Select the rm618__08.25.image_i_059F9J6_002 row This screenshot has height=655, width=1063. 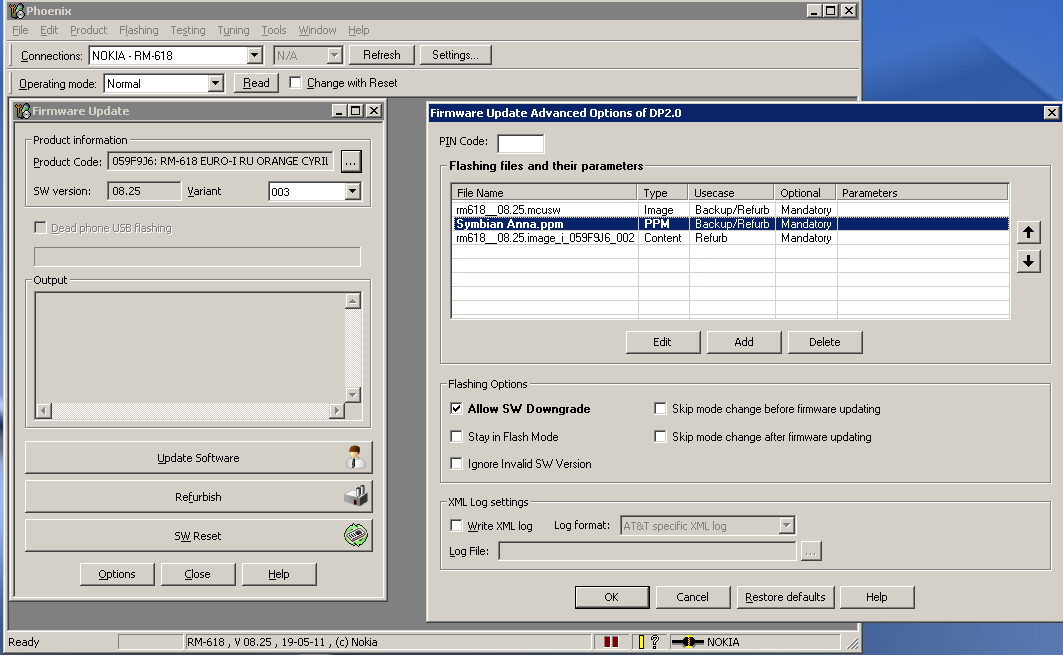(x=731, y=238)
